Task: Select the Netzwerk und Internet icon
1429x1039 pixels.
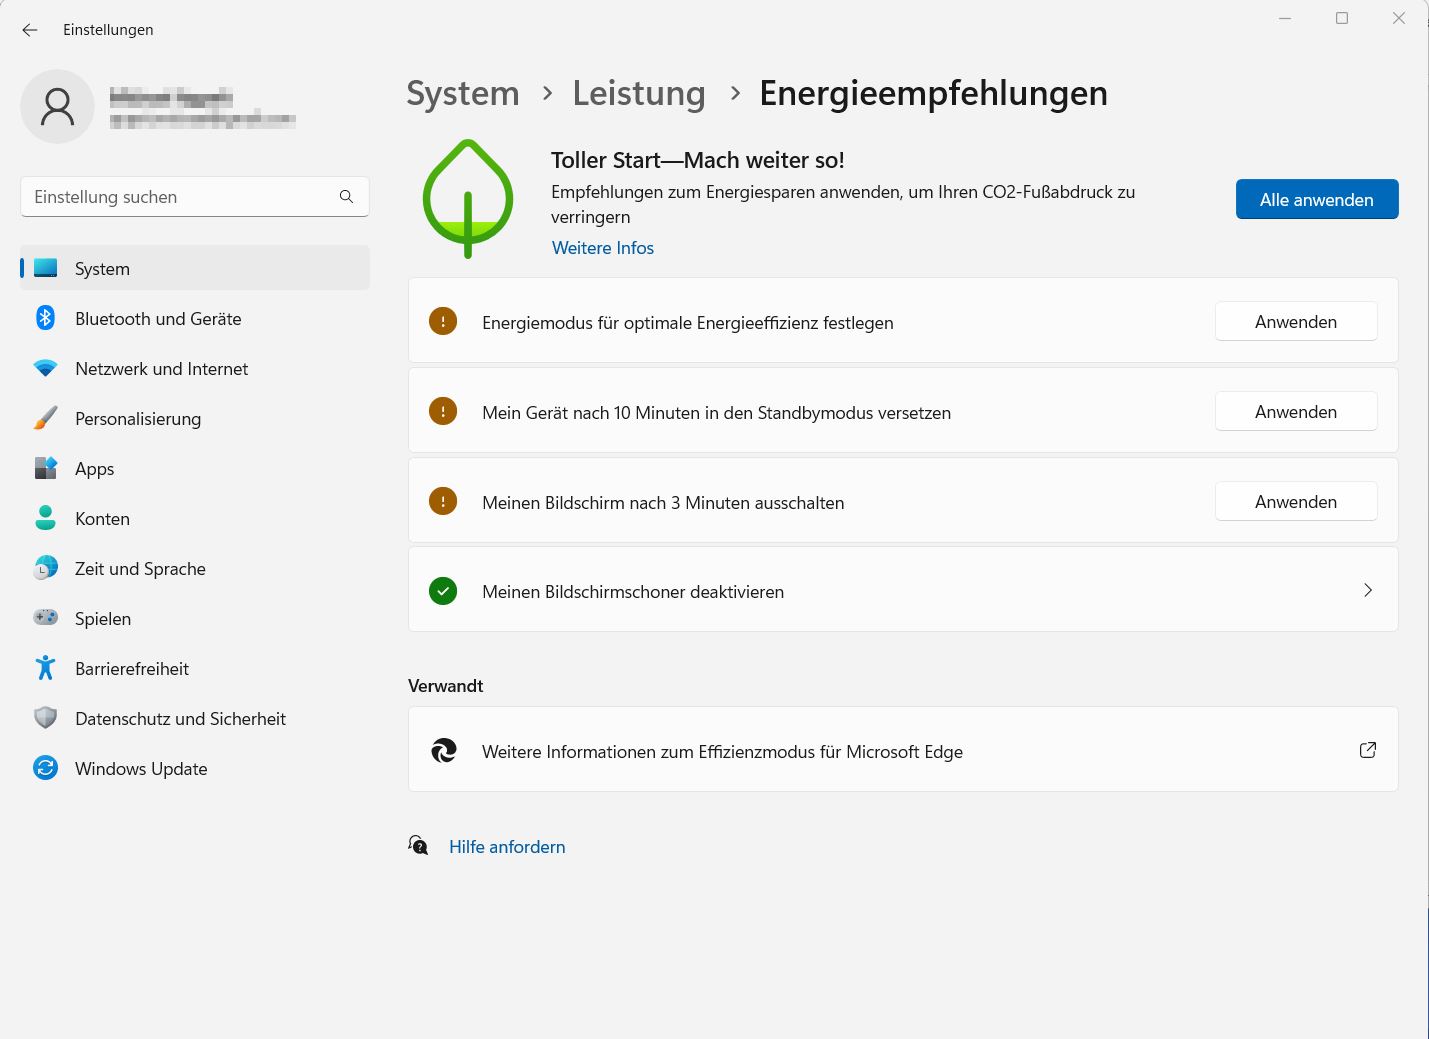Action: click(45, 369)
